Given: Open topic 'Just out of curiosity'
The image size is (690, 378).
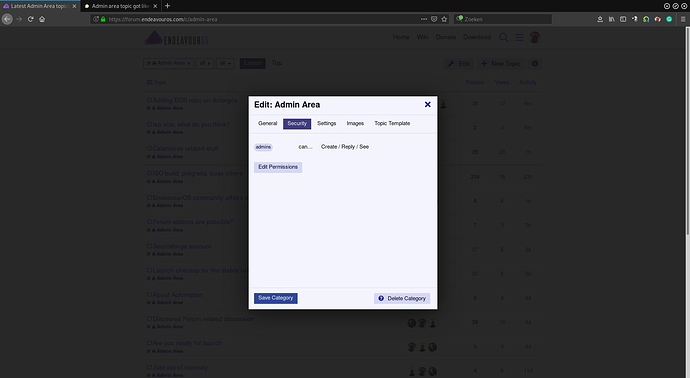Looking at the screenshot, I should point(180,367).
